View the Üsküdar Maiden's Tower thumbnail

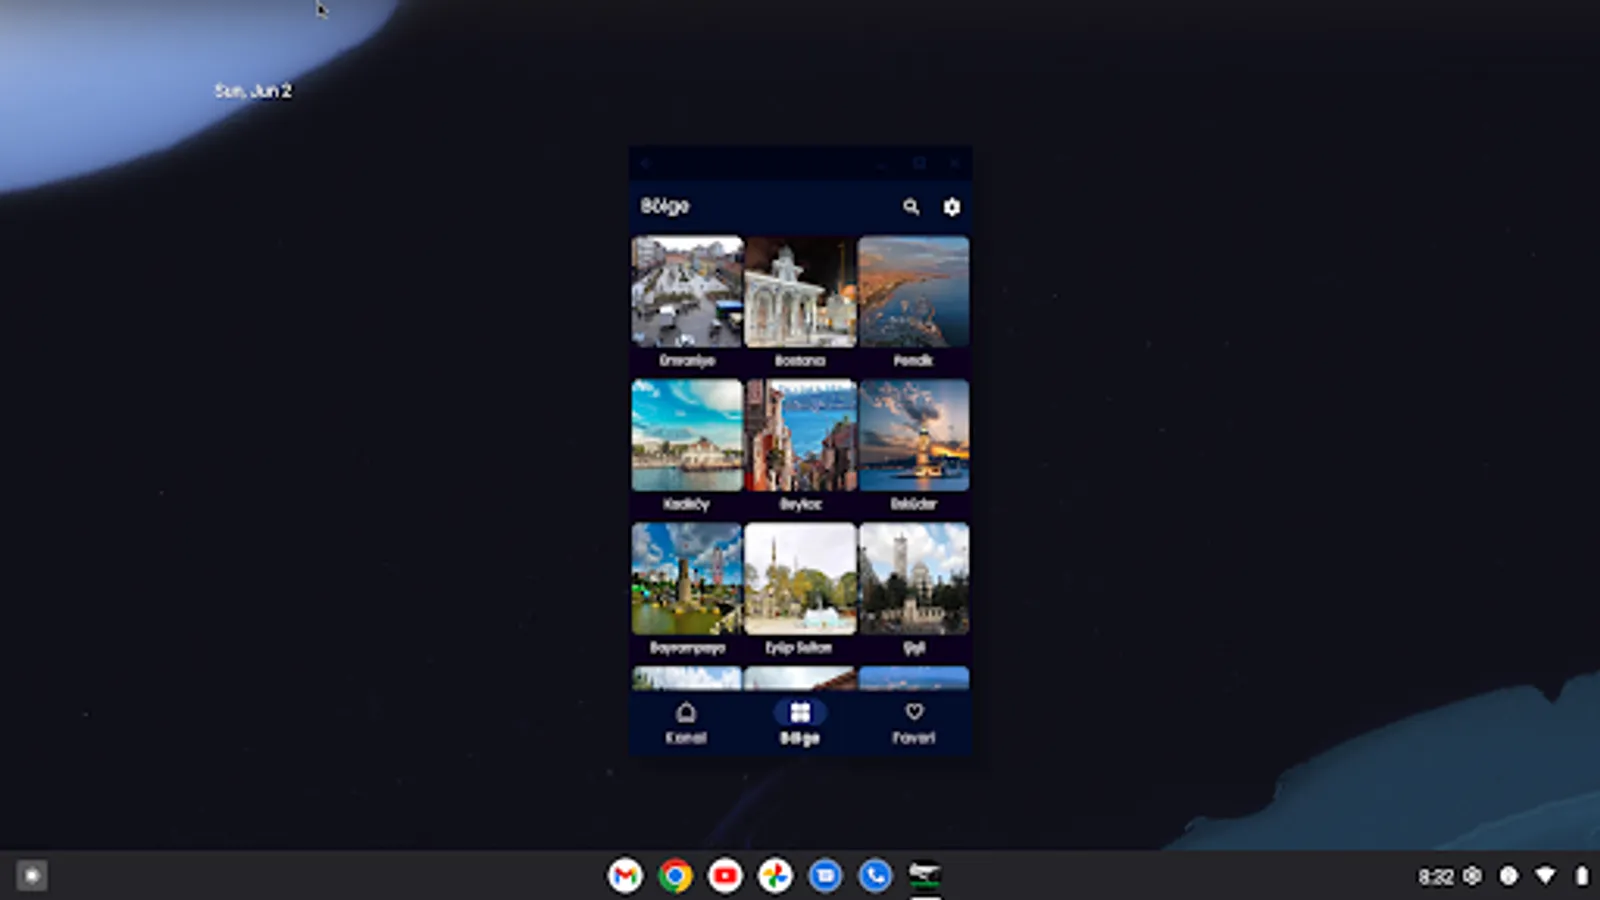tap(914, 435)
